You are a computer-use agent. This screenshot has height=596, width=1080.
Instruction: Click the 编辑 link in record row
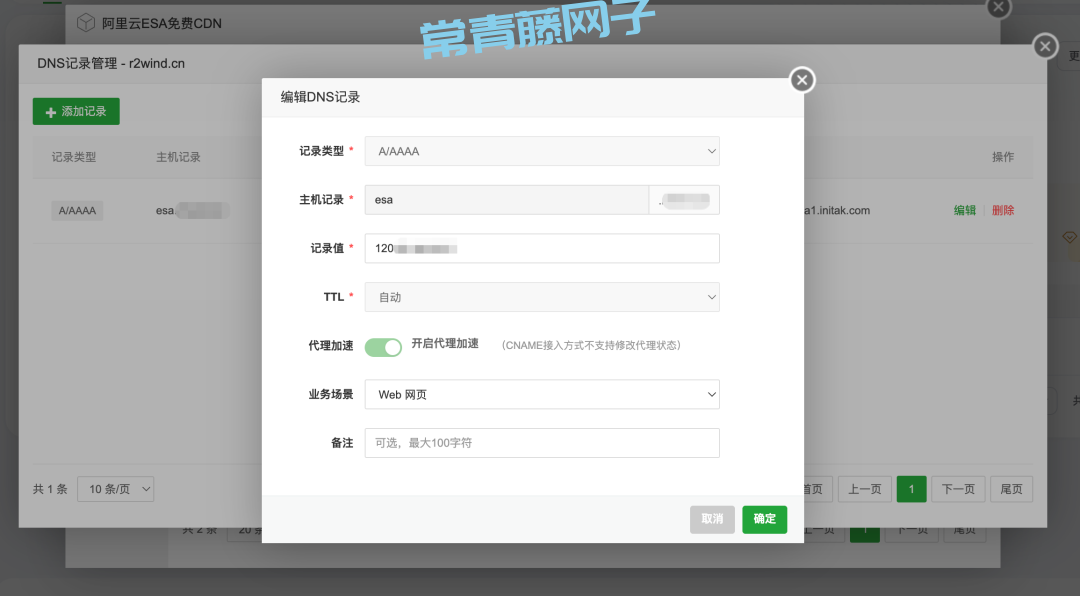[964, 211]
